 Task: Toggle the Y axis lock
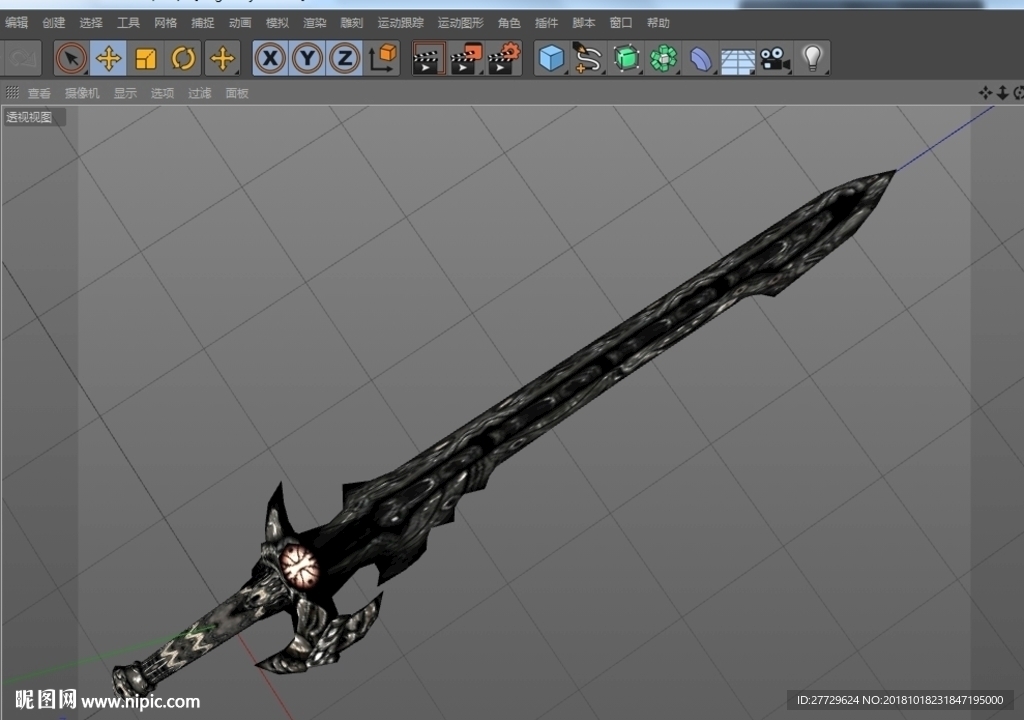[x=308, y=59]
